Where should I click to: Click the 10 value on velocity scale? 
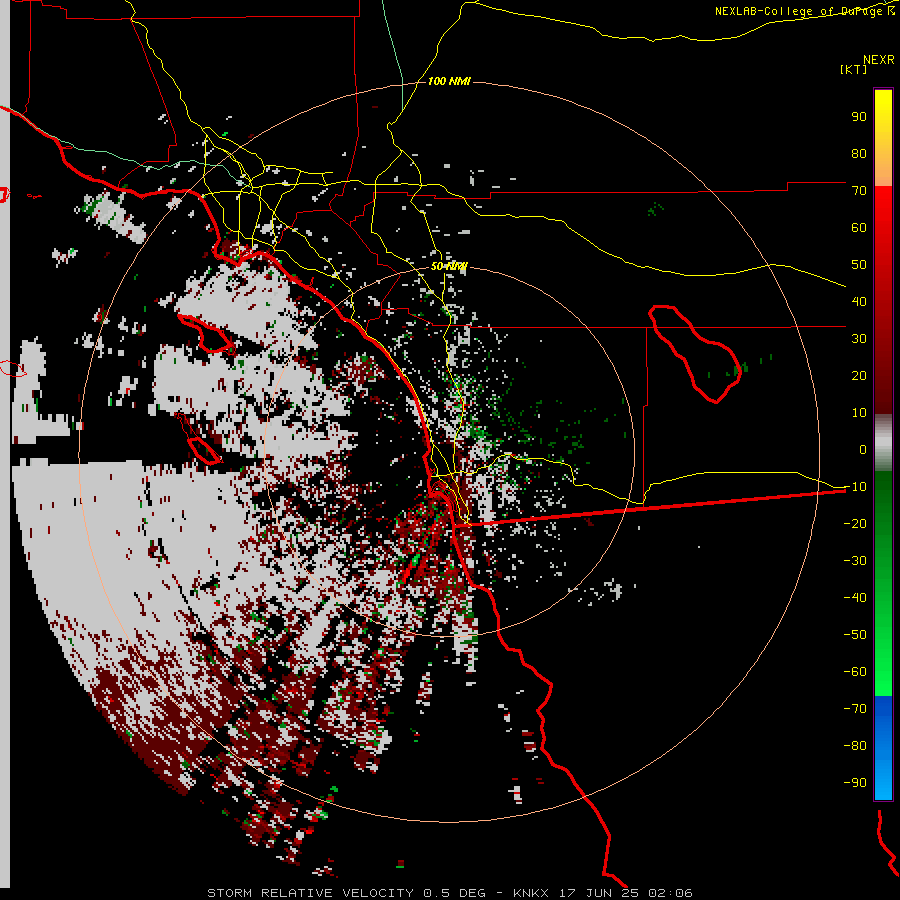(859, 413)
